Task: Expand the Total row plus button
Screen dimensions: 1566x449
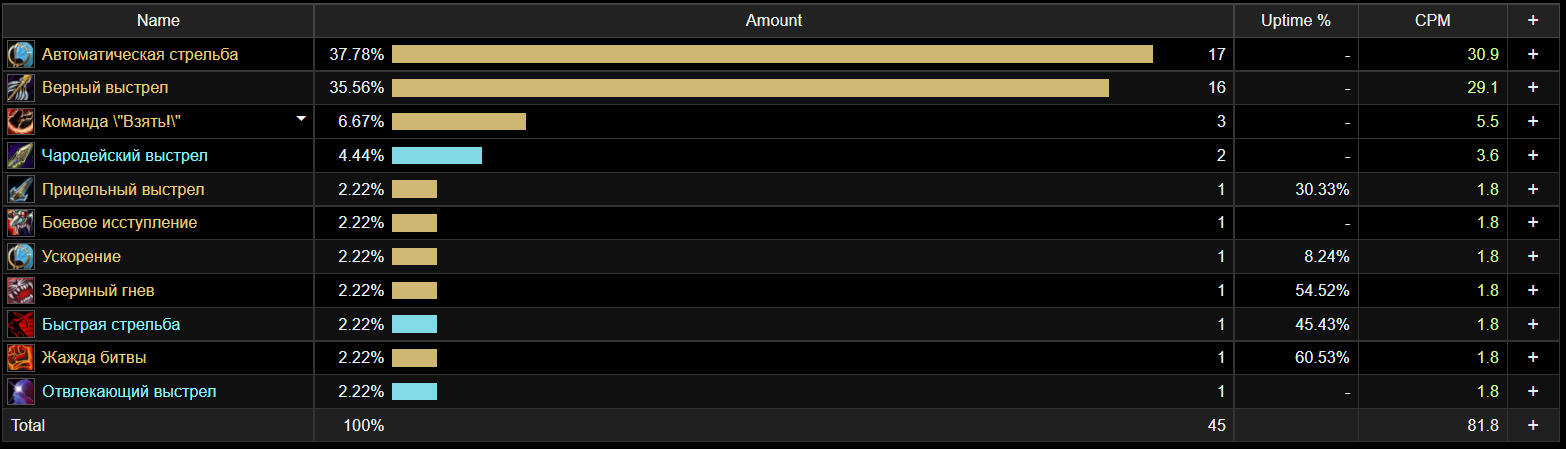Action: click(1532, 425)
